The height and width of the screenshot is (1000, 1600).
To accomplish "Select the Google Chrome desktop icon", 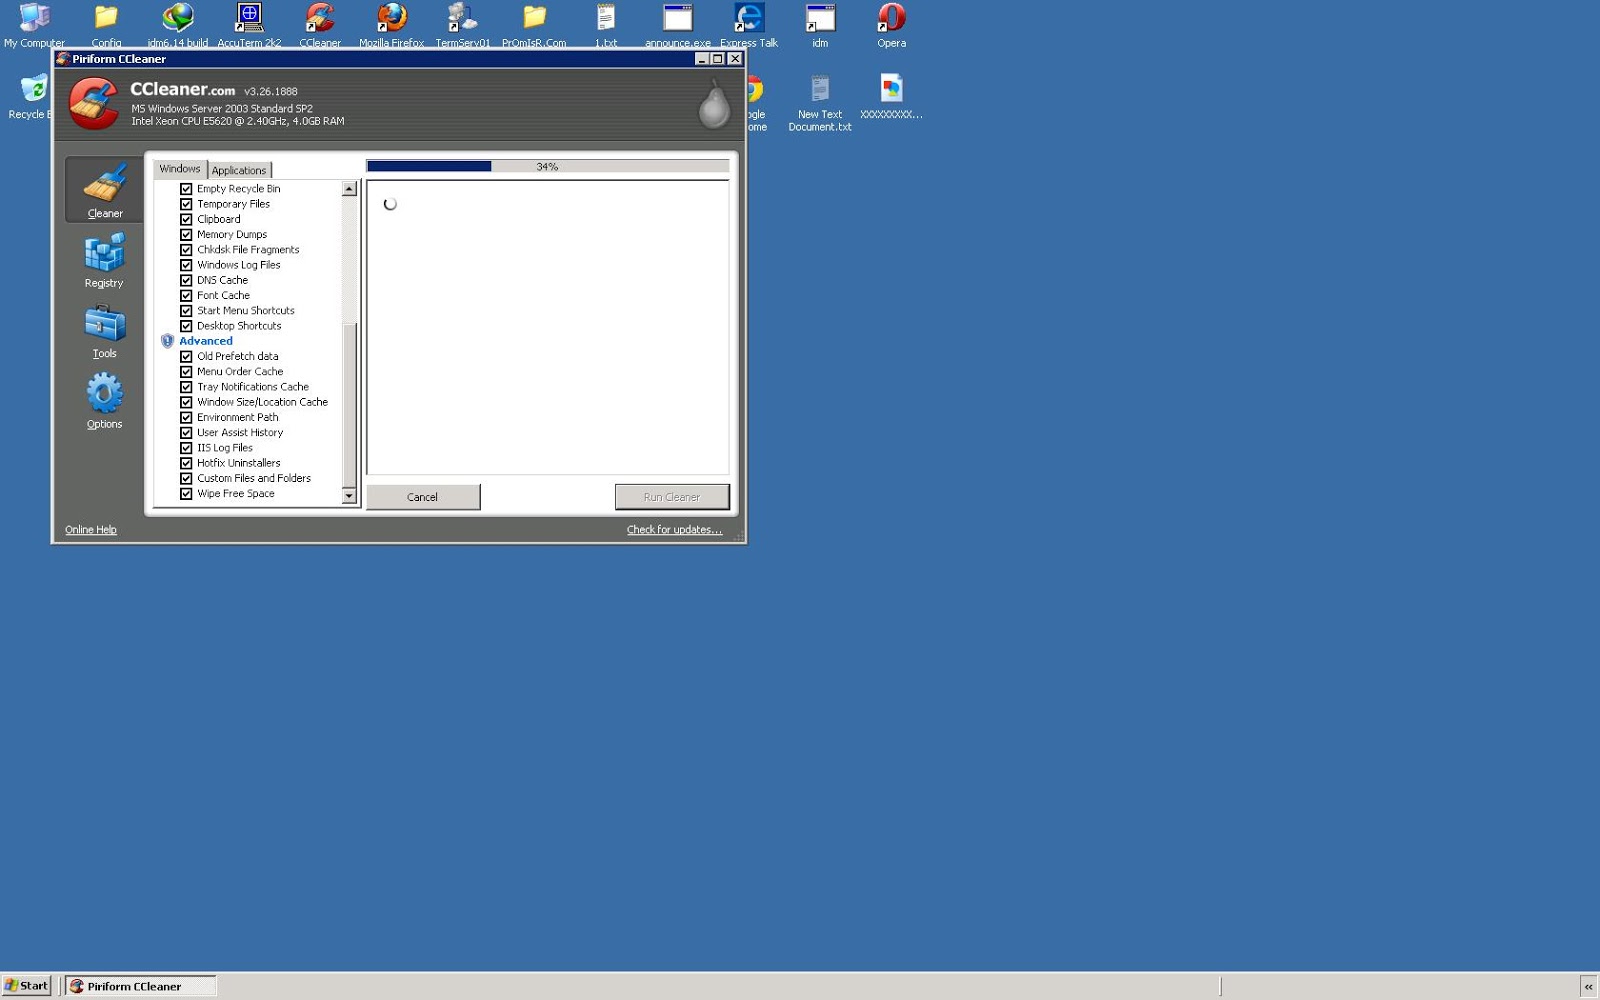I will 757,103.
